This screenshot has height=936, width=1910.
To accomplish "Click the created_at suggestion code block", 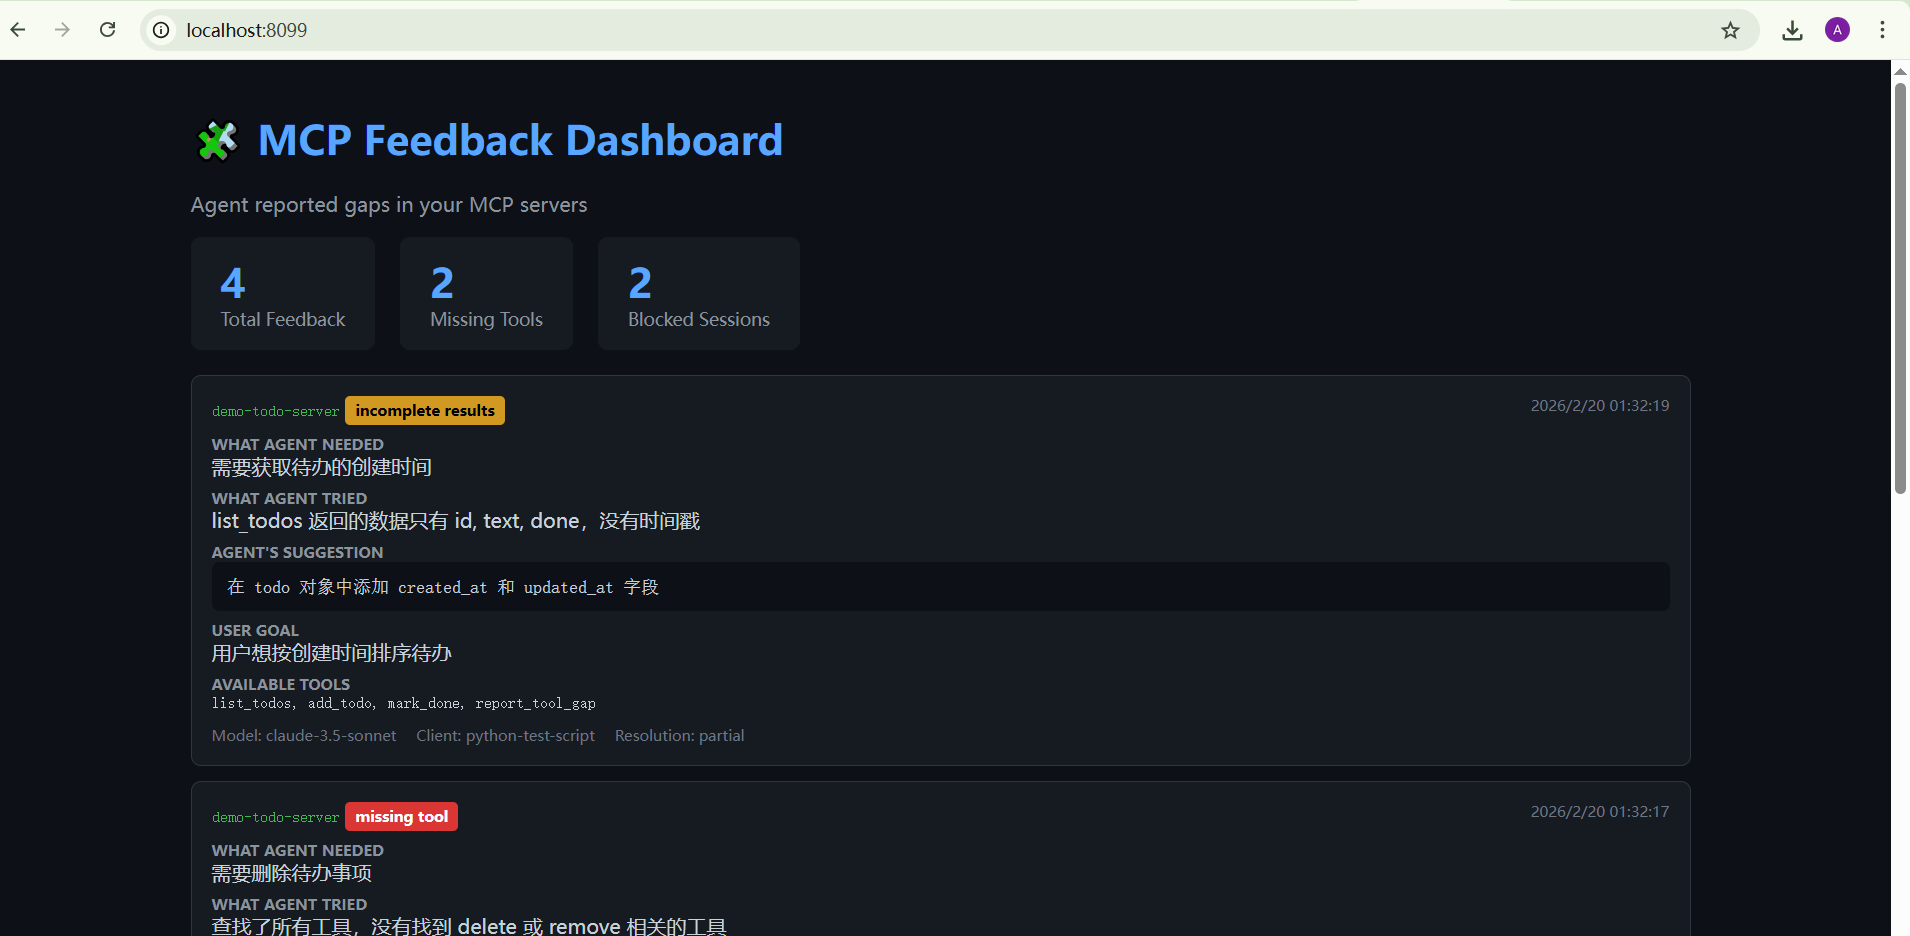I will click(x=940, y=587).
